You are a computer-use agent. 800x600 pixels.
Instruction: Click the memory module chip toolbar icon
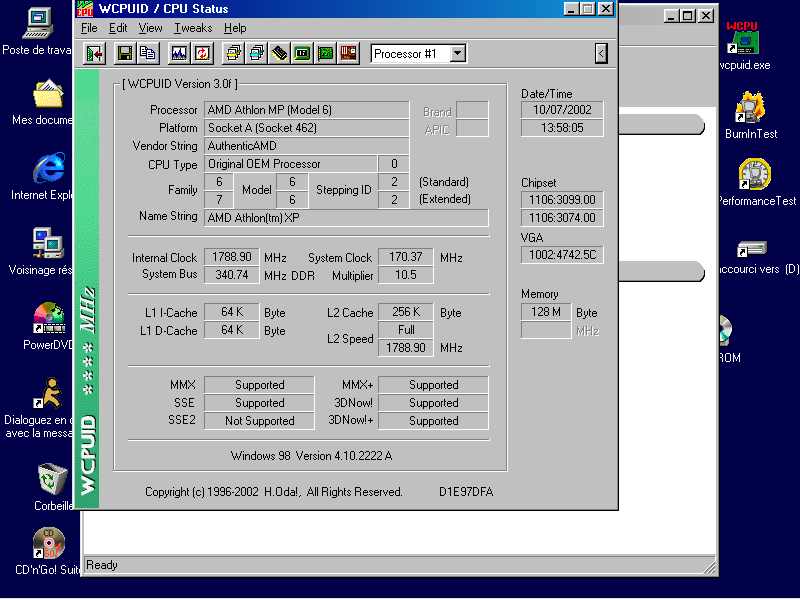(x=280, y=53)
